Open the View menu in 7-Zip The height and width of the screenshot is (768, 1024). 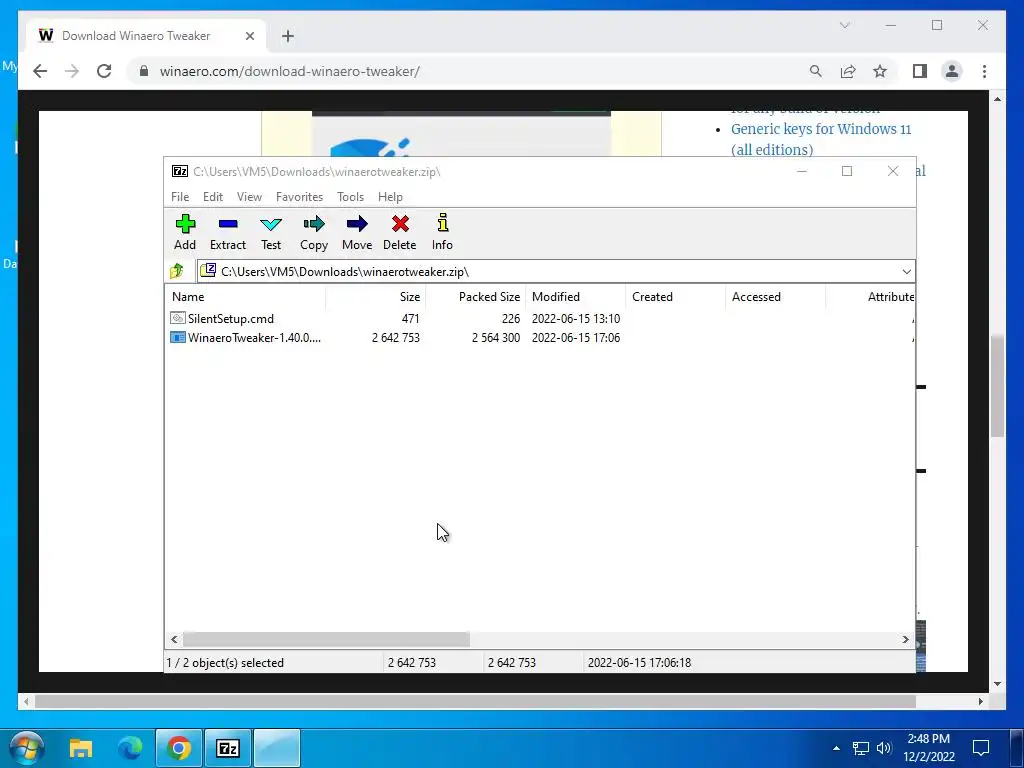coord(249,197)
